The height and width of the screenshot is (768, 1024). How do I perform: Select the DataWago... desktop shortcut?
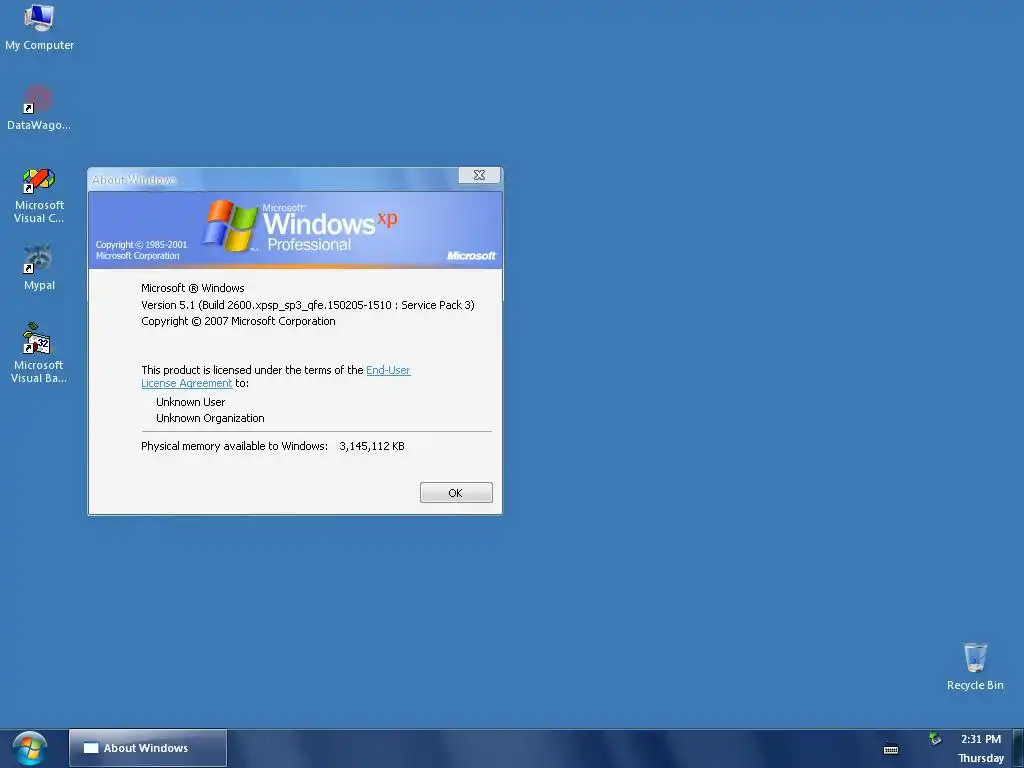pyautogui.click(x=39, y=108)
